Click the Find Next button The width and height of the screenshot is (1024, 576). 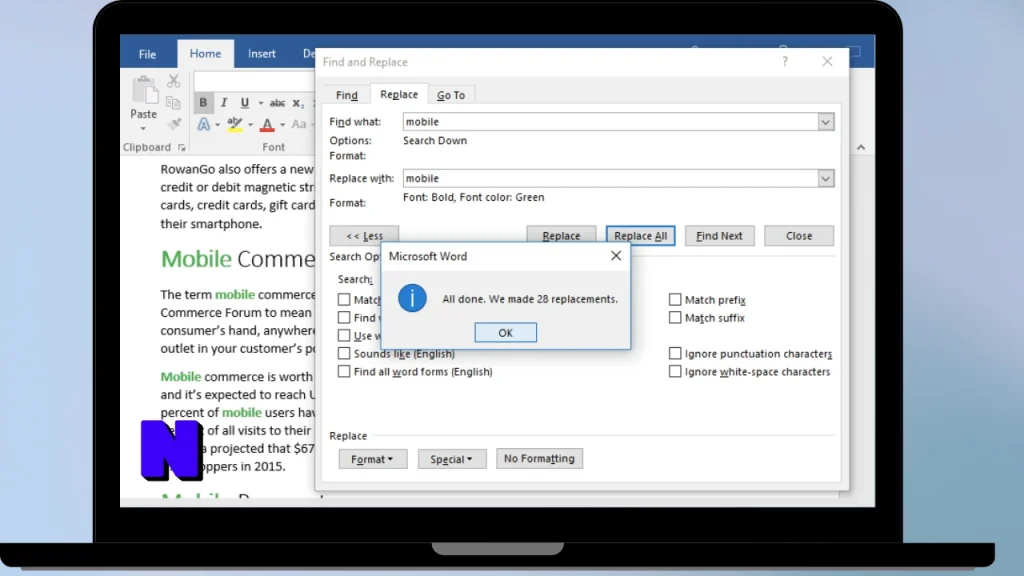tap(719, 236)
